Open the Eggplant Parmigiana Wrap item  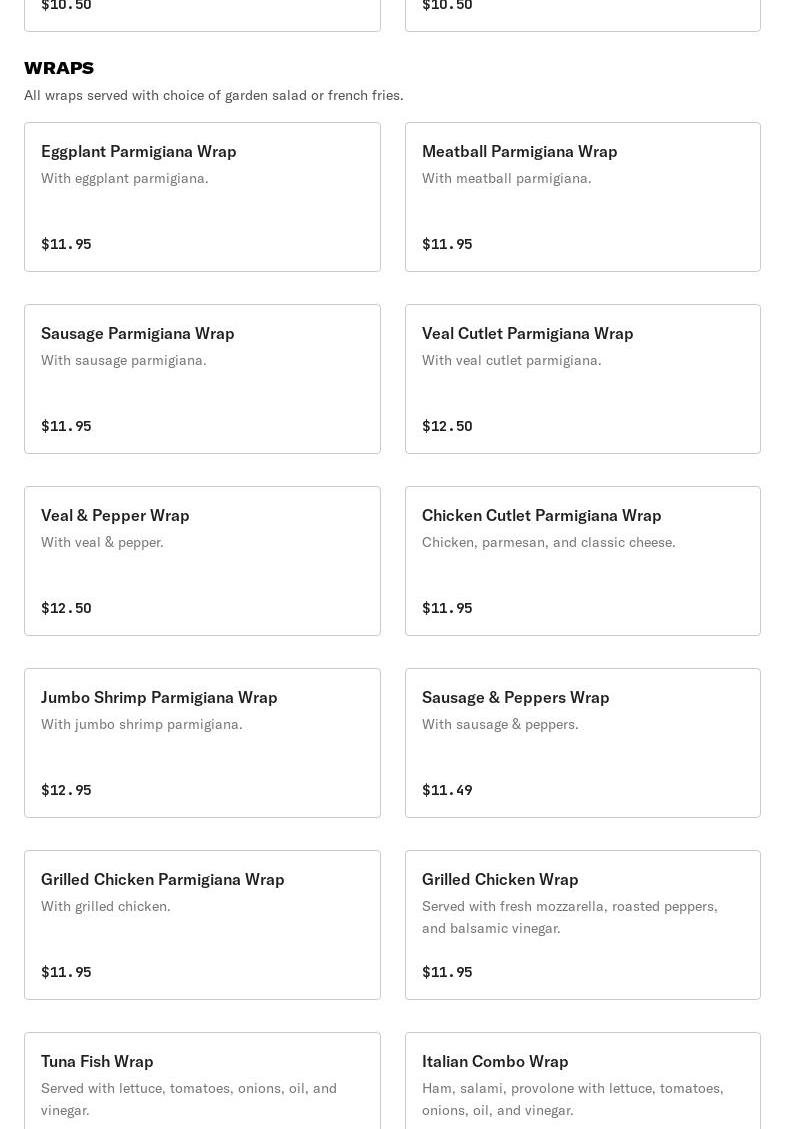202,197
